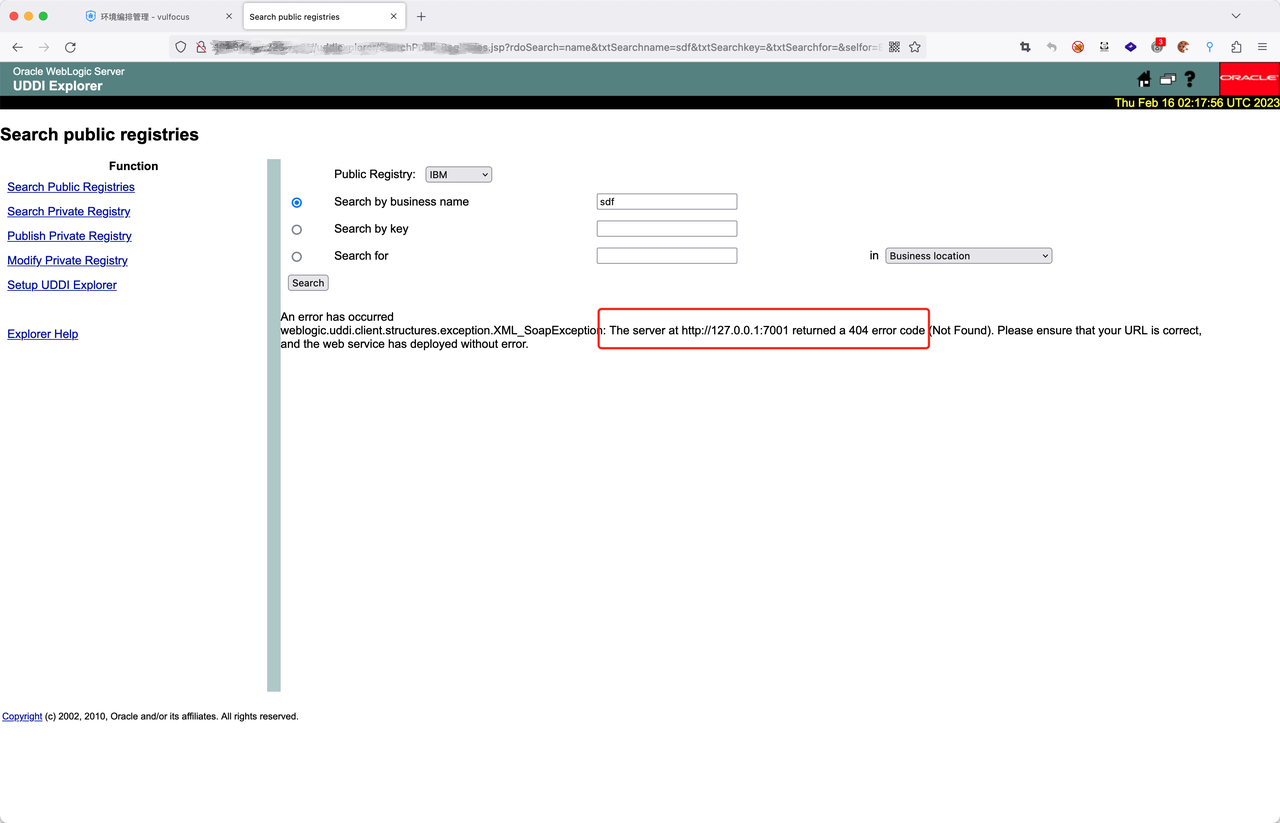Close the Search public registries tab
This screenshot has height=823, width=1280.
click(x=394, y=17)
